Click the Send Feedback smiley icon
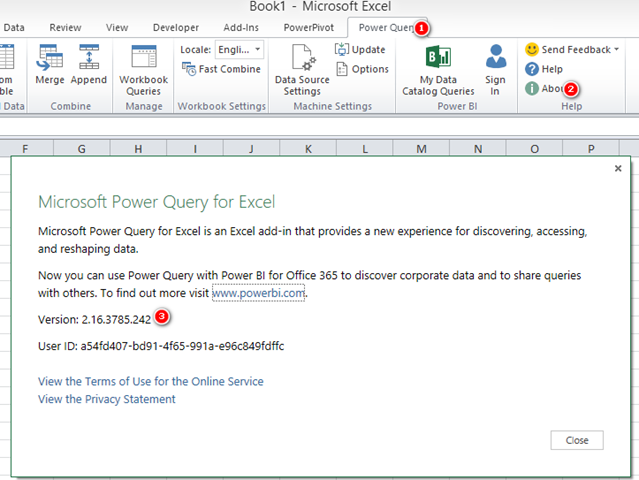 532,50
